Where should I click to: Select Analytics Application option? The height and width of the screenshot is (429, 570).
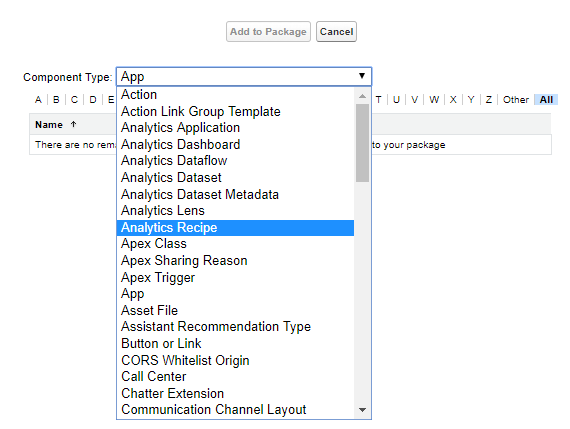pyautogui.click(x=235, y=128)
